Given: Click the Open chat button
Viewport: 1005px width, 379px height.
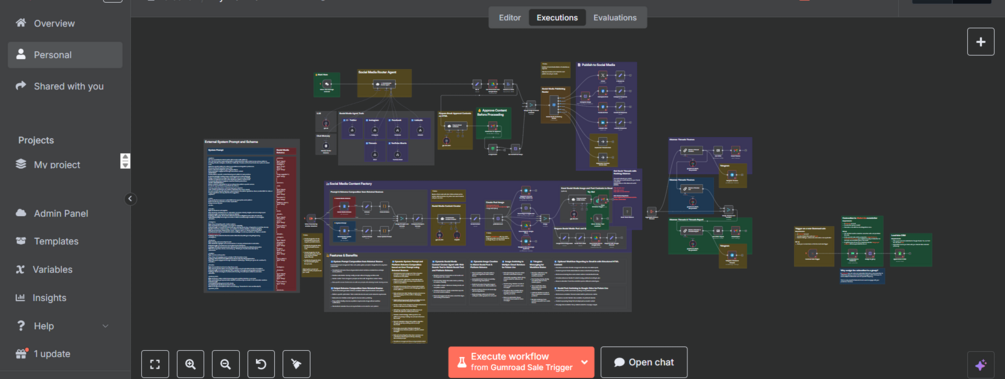Looking at the screenshot, I should pos(644,362).
